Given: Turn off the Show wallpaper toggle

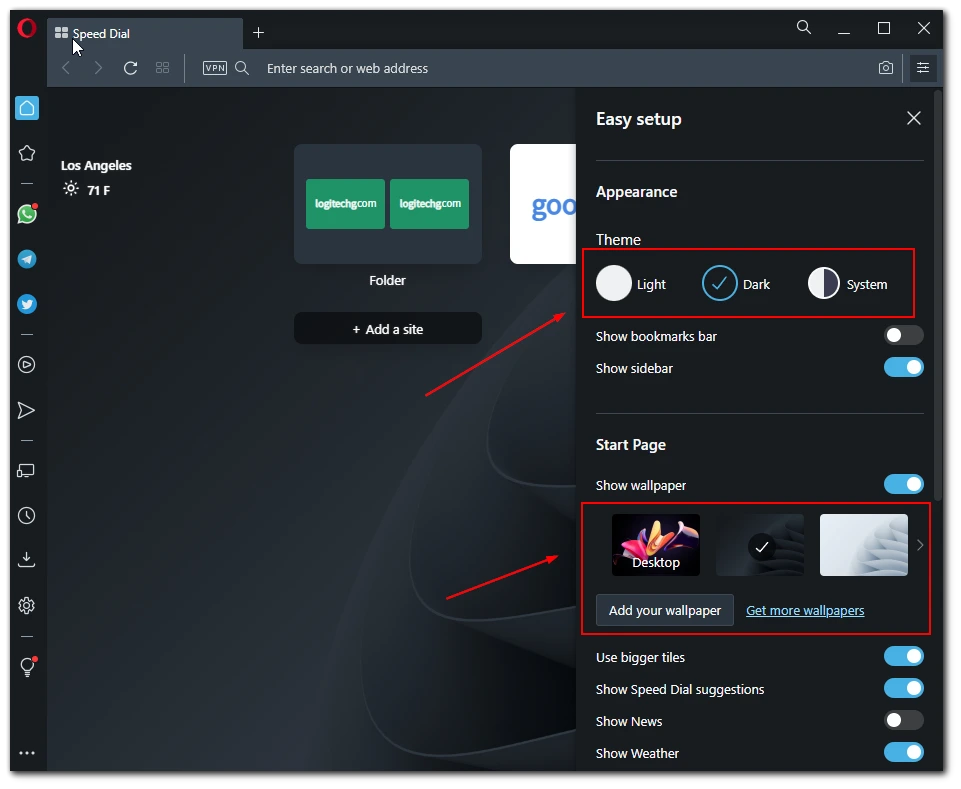Looking at the screenshot, I should click(x=903, y=484).
